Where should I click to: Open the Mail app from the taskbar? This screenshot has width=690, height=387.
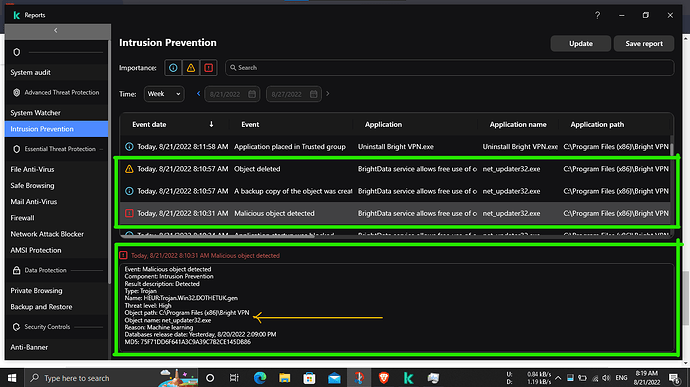pos(334,378)
